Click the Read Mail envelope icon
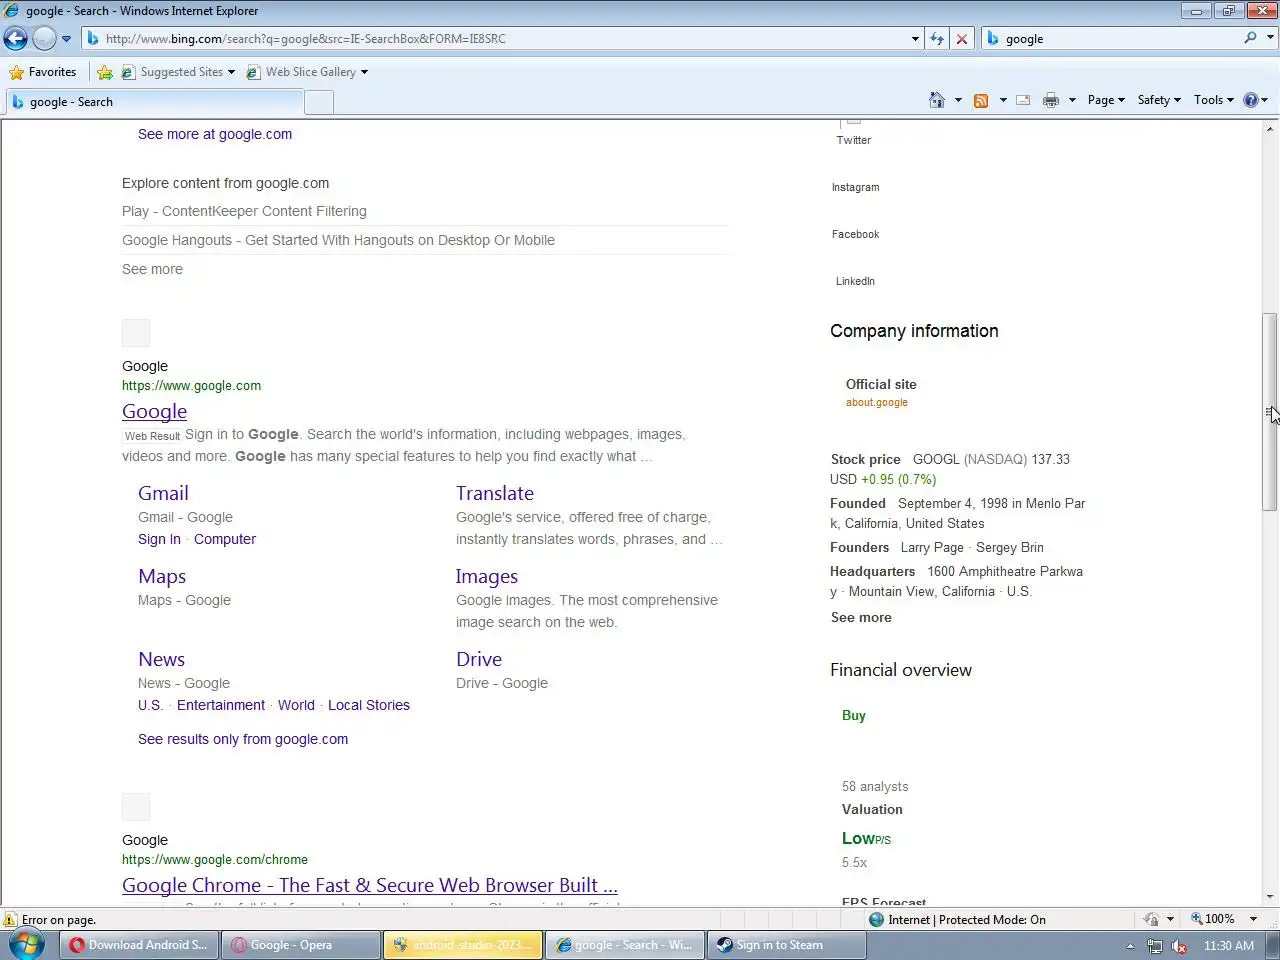 [1023, 100]
